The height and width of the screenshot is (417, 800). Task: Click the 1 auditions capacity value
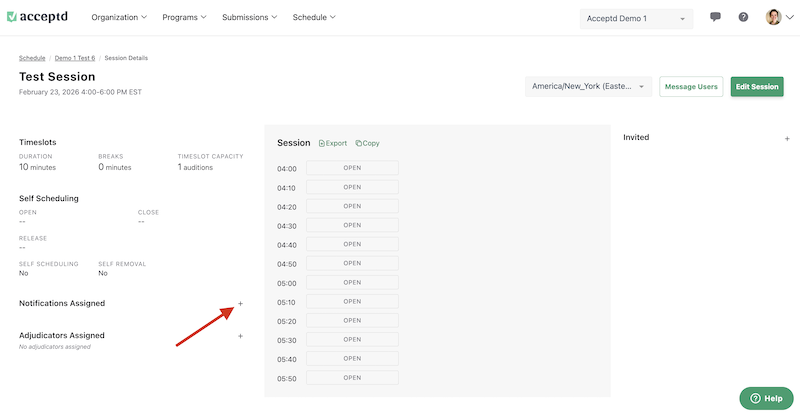195,167
